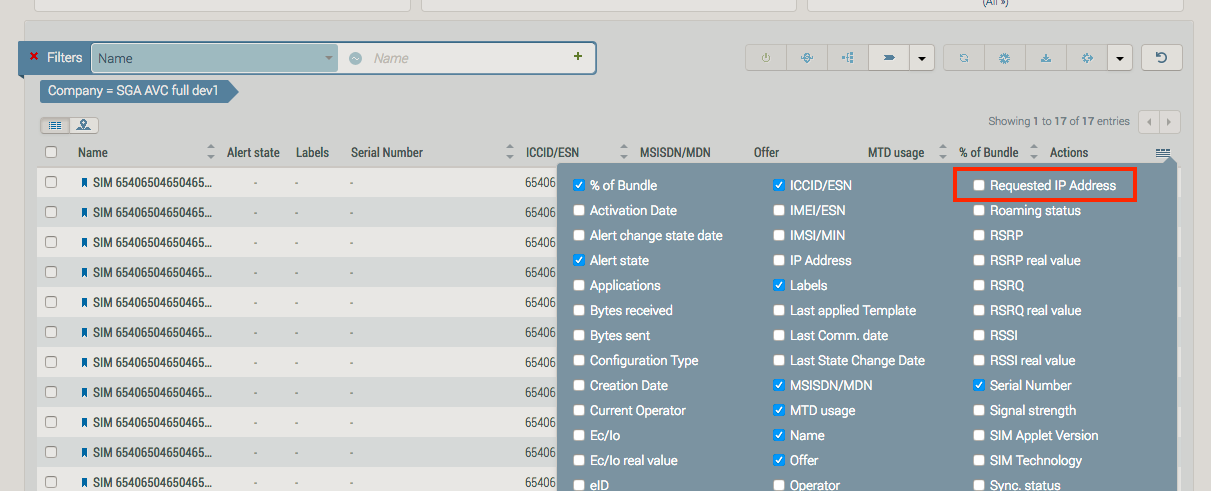Add filter with the green plus icon
This screenshot has height=491, width=1211.
[578, 57]
